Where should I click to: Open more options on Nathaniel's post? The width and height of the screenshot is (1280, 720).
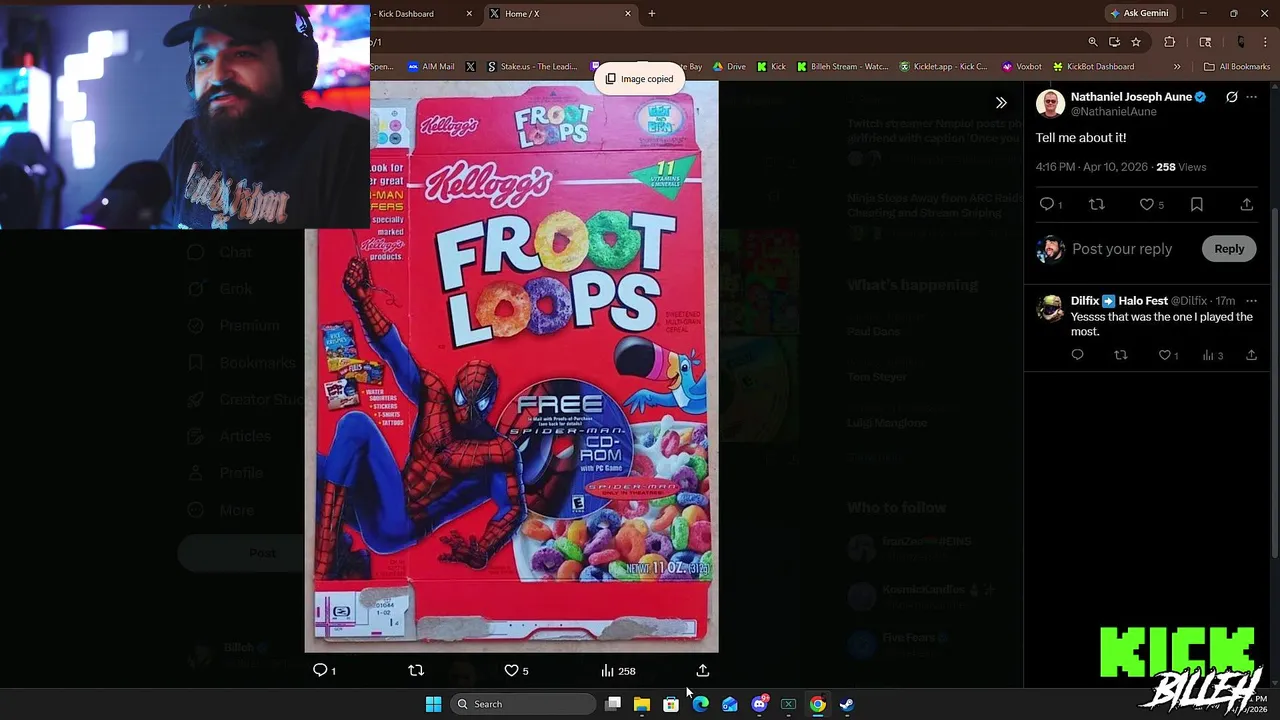1251,97
